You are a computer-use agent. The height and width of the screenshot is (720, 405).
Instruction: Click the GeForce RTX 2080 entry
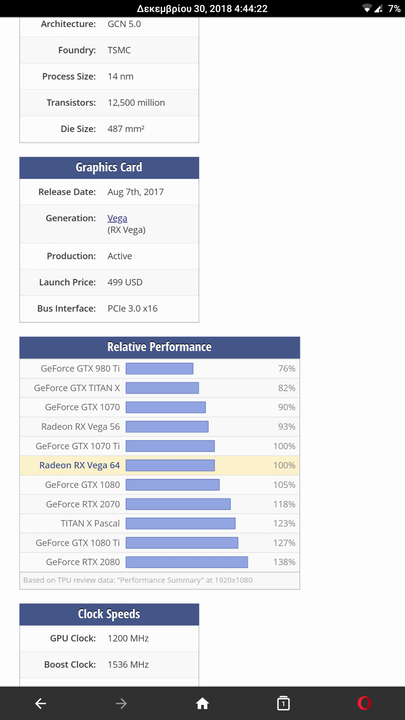[x=159, y=562]
